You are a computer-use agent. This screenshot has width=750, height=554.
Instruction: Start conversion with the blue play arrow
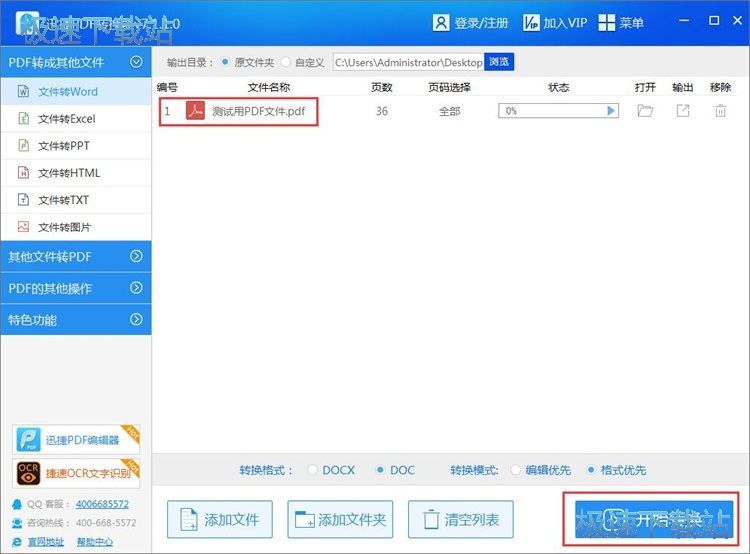coord(611,111)
